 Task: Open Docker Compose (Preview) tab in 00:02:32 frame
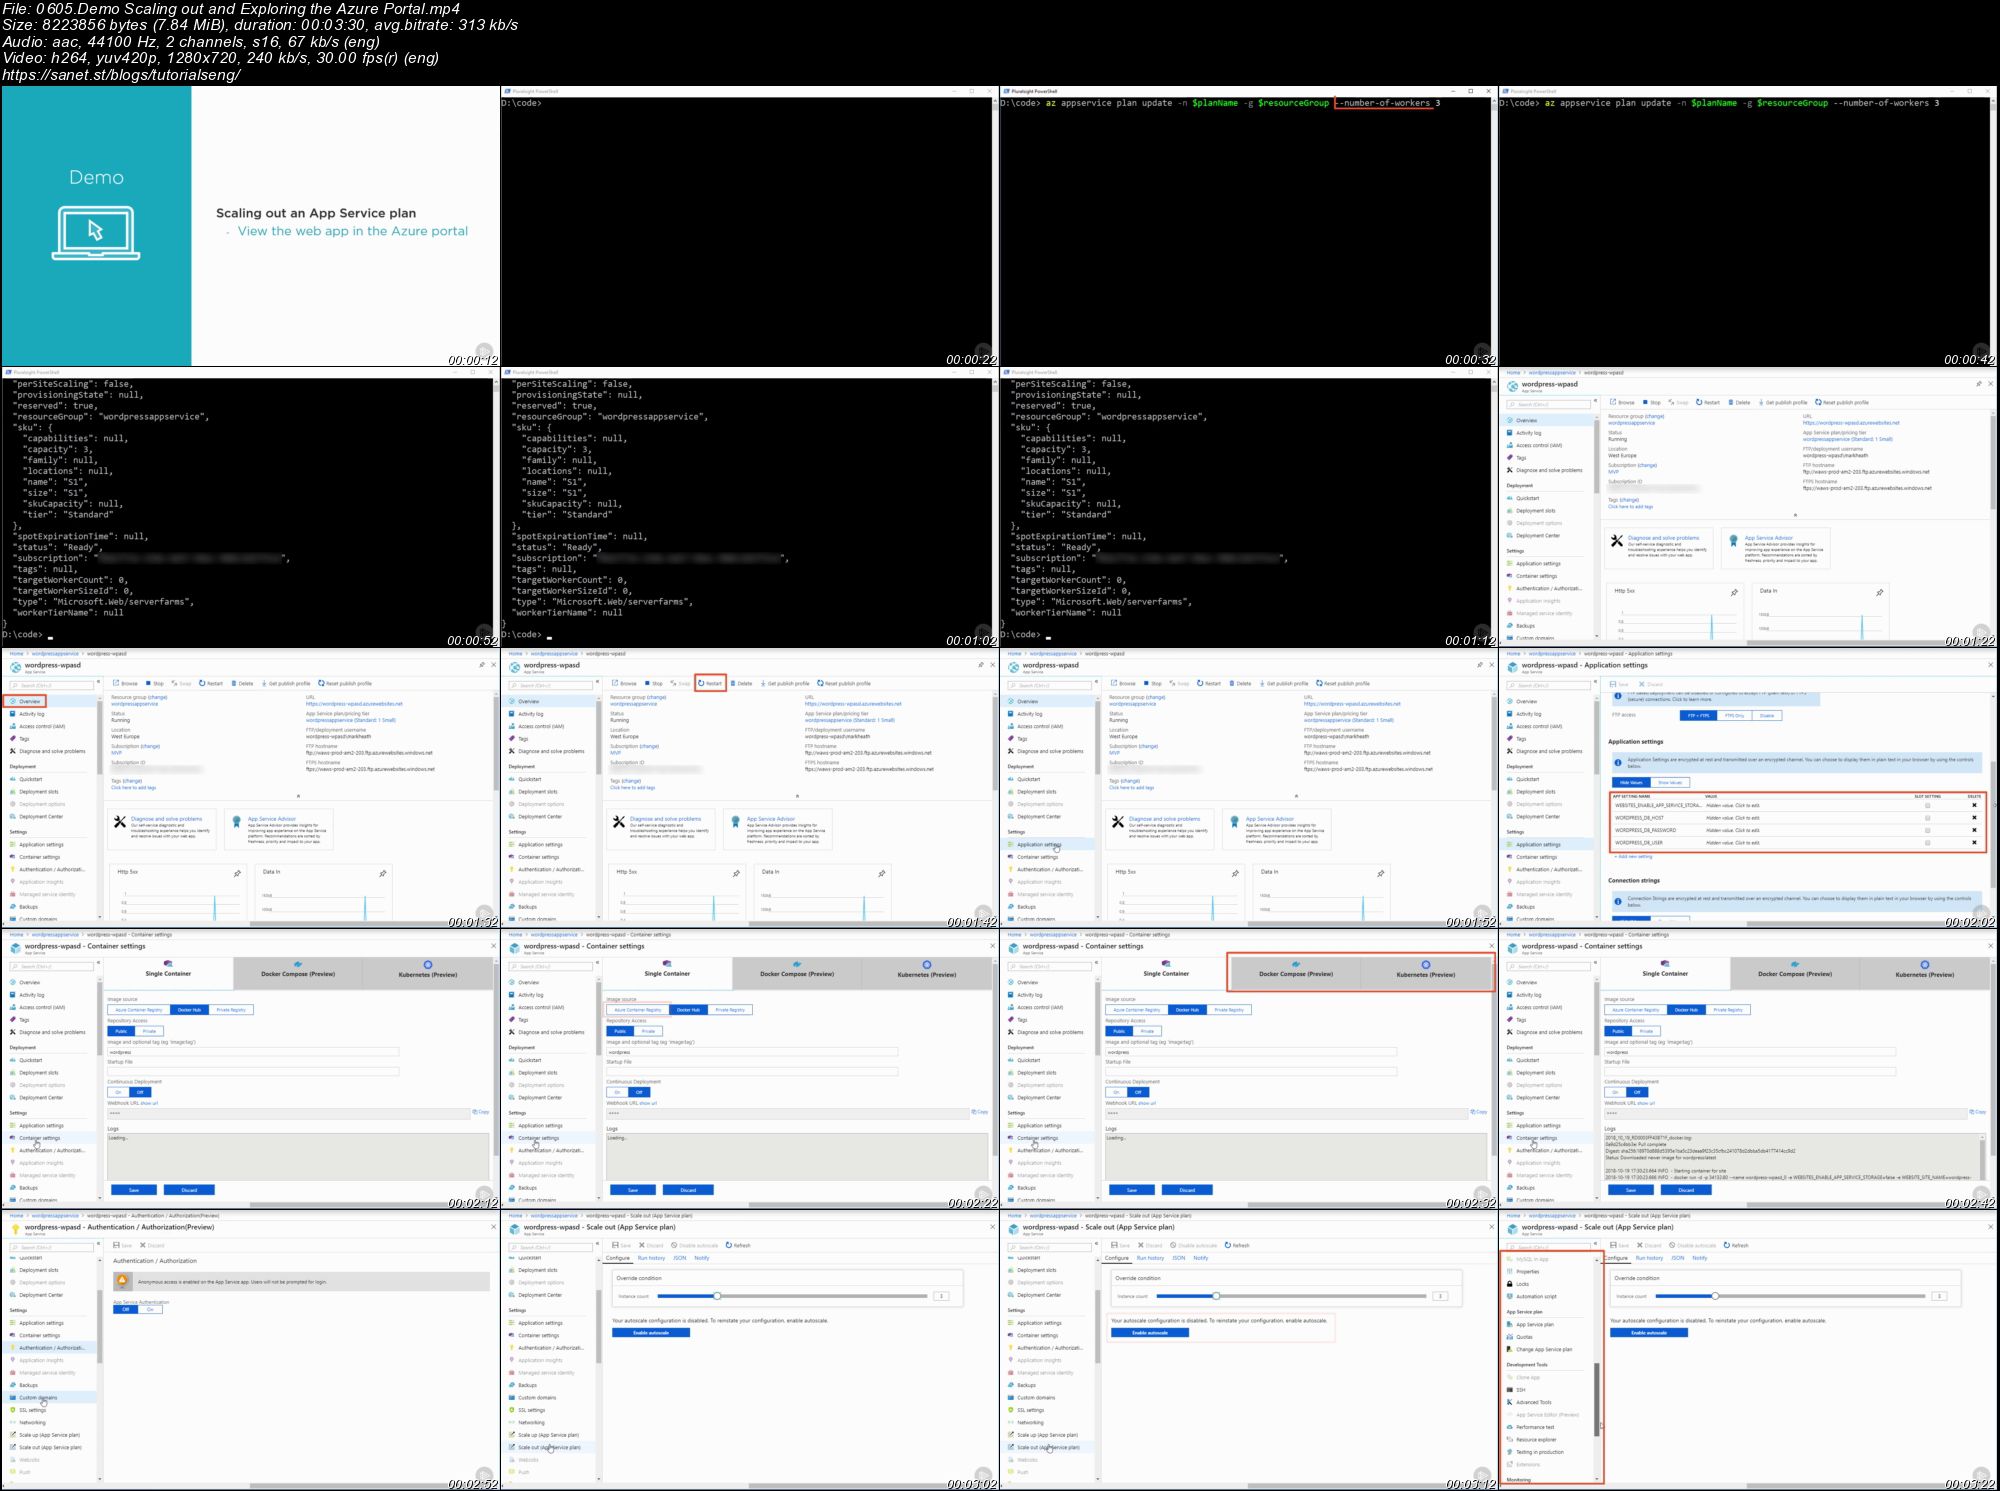coord(1295,972)
